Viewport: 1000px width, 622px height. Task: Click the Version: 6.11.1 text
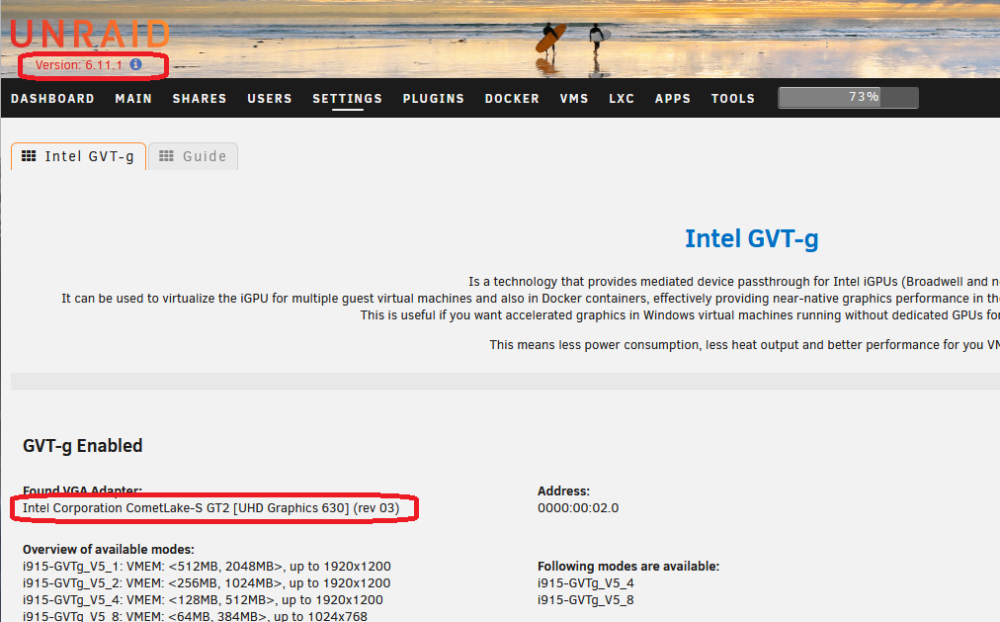(x=78, y=65)
